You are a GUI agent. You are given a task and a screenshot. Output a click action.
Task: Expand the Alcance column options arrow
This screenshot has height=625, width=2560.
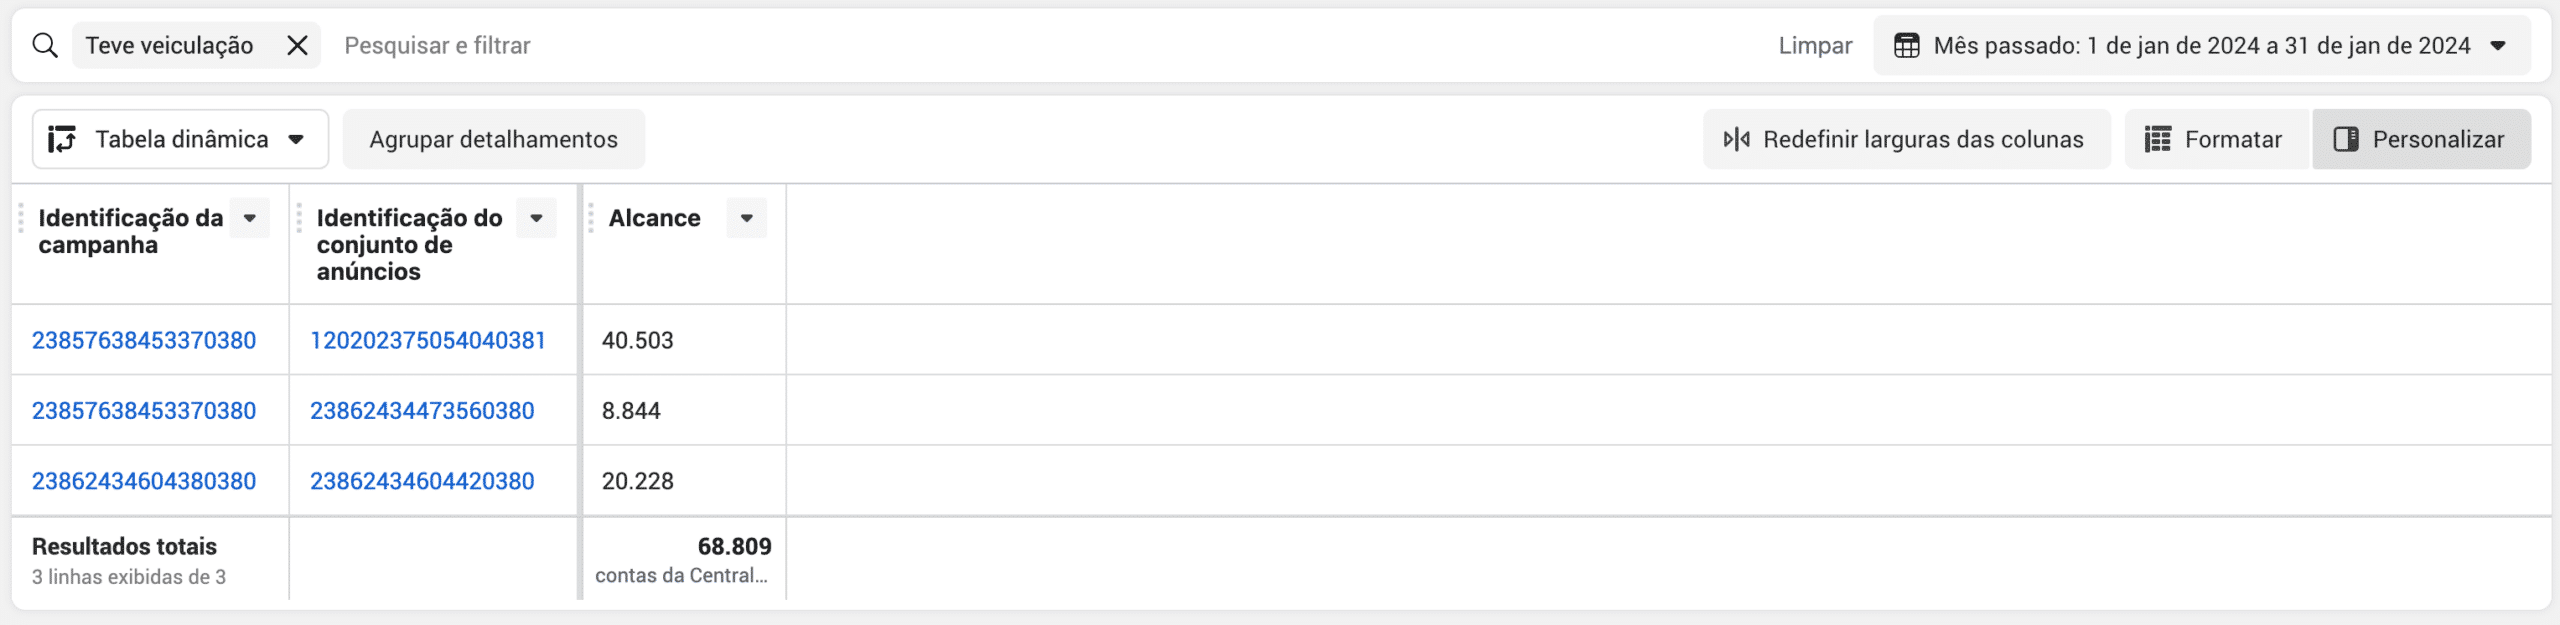(746, 218)
